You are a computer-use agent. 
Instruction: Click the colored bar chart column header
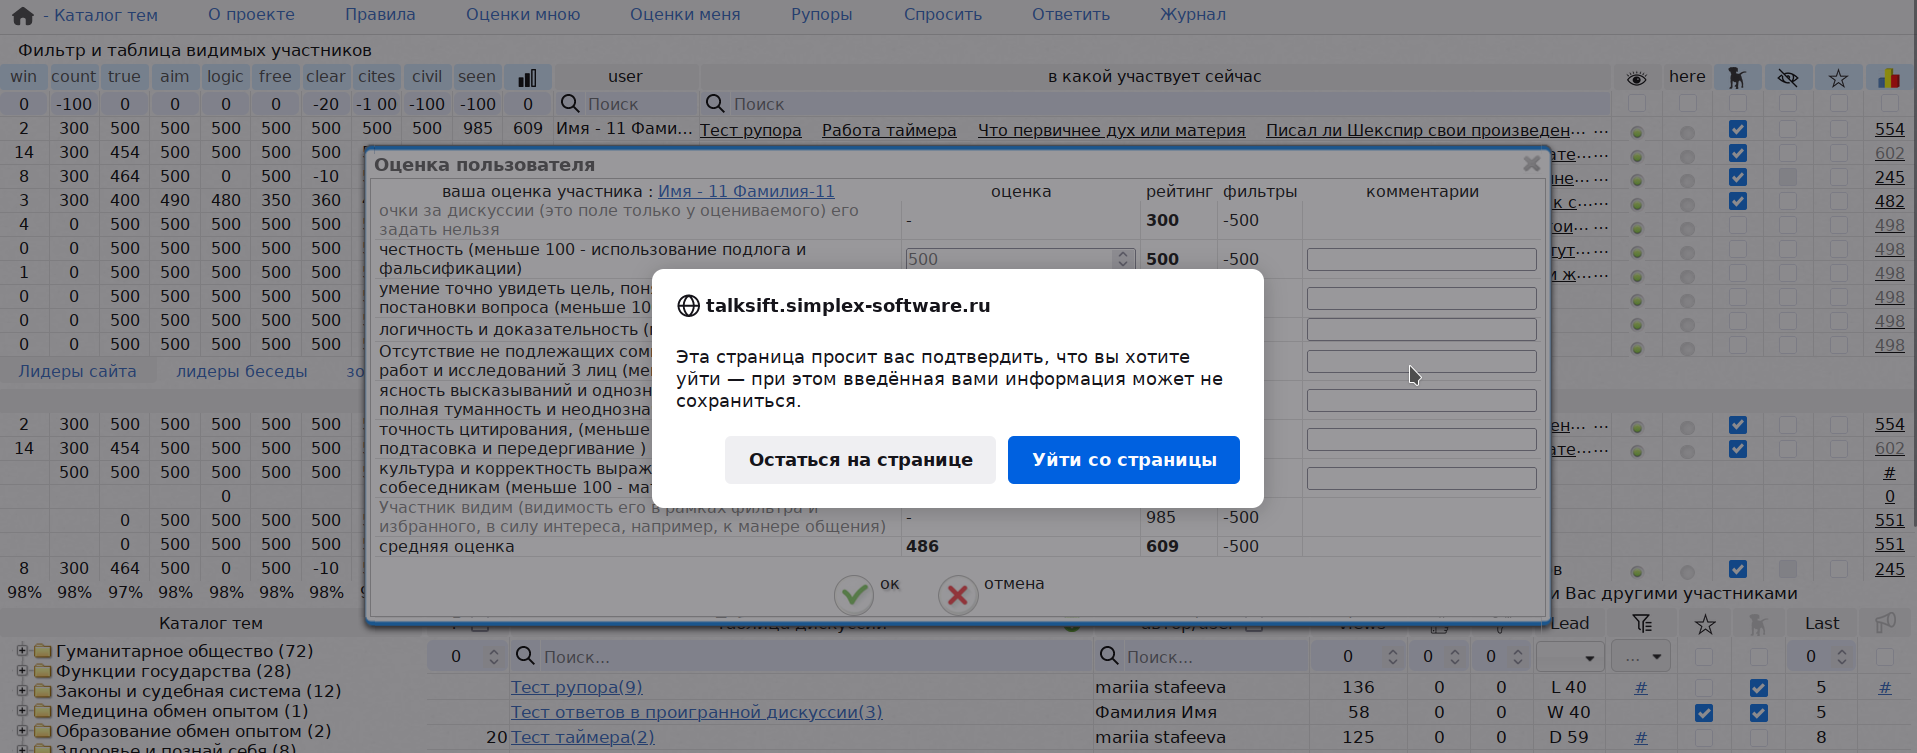1888,78
